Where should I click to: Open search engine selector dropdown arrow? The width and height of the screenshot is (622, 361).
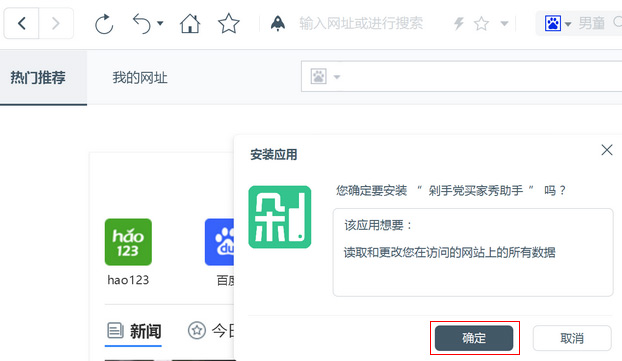pos(568,24)
